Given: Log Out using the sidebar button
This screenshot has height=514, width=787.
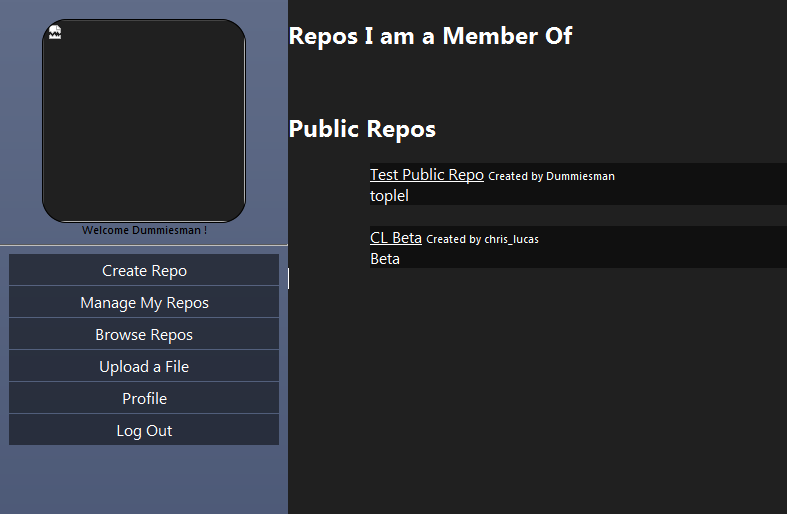Looking at the screenshot, I should pos(144,430).
